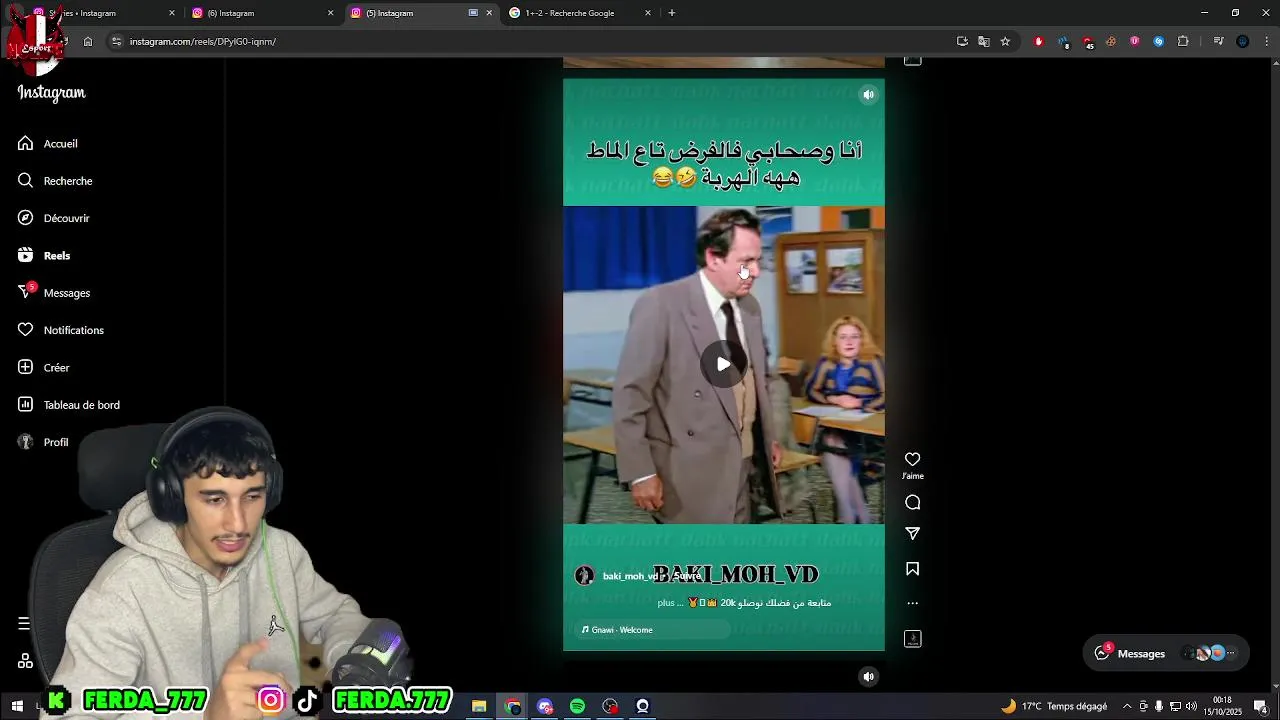Open the reel's three-dot more options
Screen dimensions: 1280x720
[912, 604]
